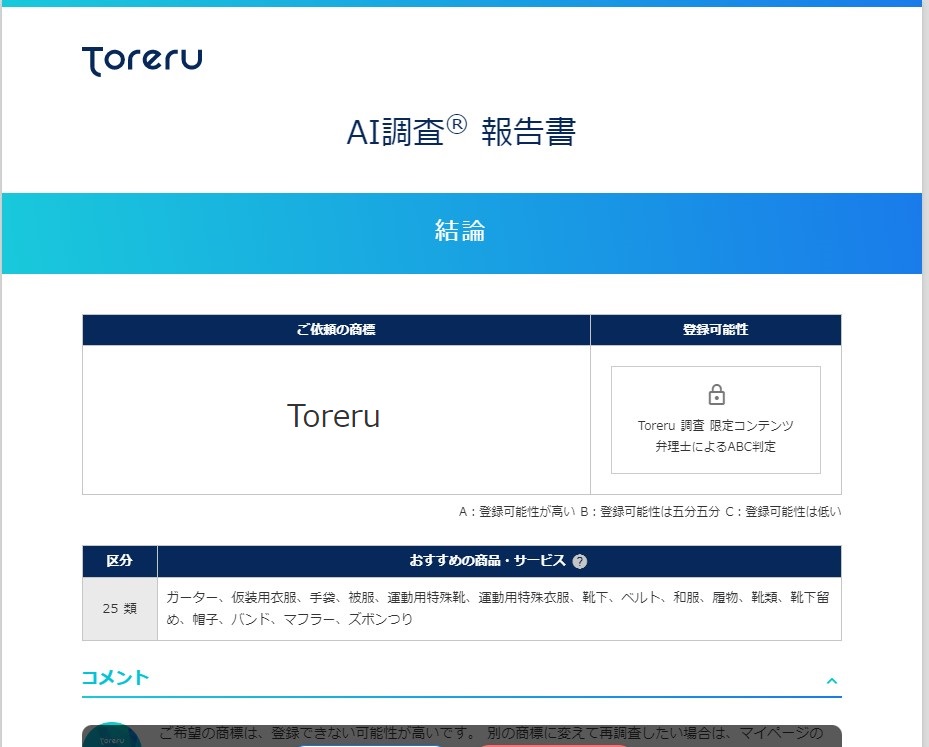The height and width of the screenshot is (747, 929).
Task: Collapse the コメント section with the chevron
Action: tap(832, 681)
